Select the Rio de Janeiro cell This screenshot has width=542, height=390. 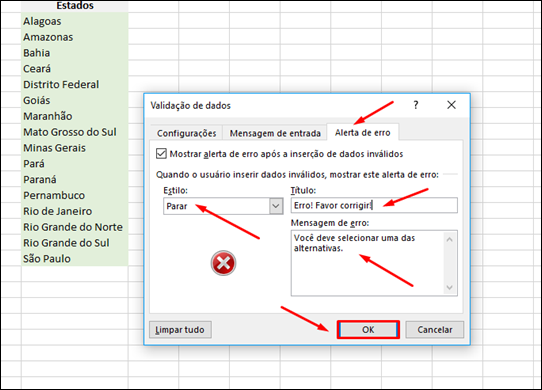(x=75, y=211)
